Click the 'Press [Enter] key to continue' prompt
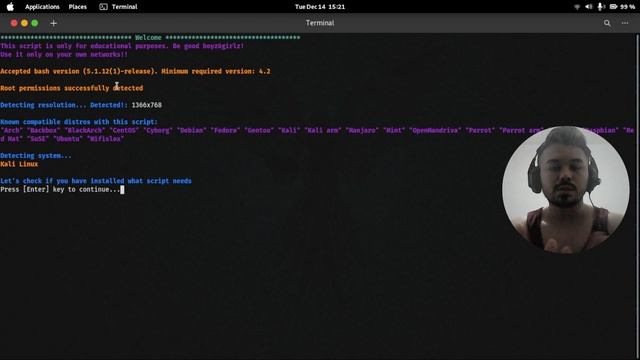Image resolution: width=640 pixels, height=360 pixels. tap(60, 190)
